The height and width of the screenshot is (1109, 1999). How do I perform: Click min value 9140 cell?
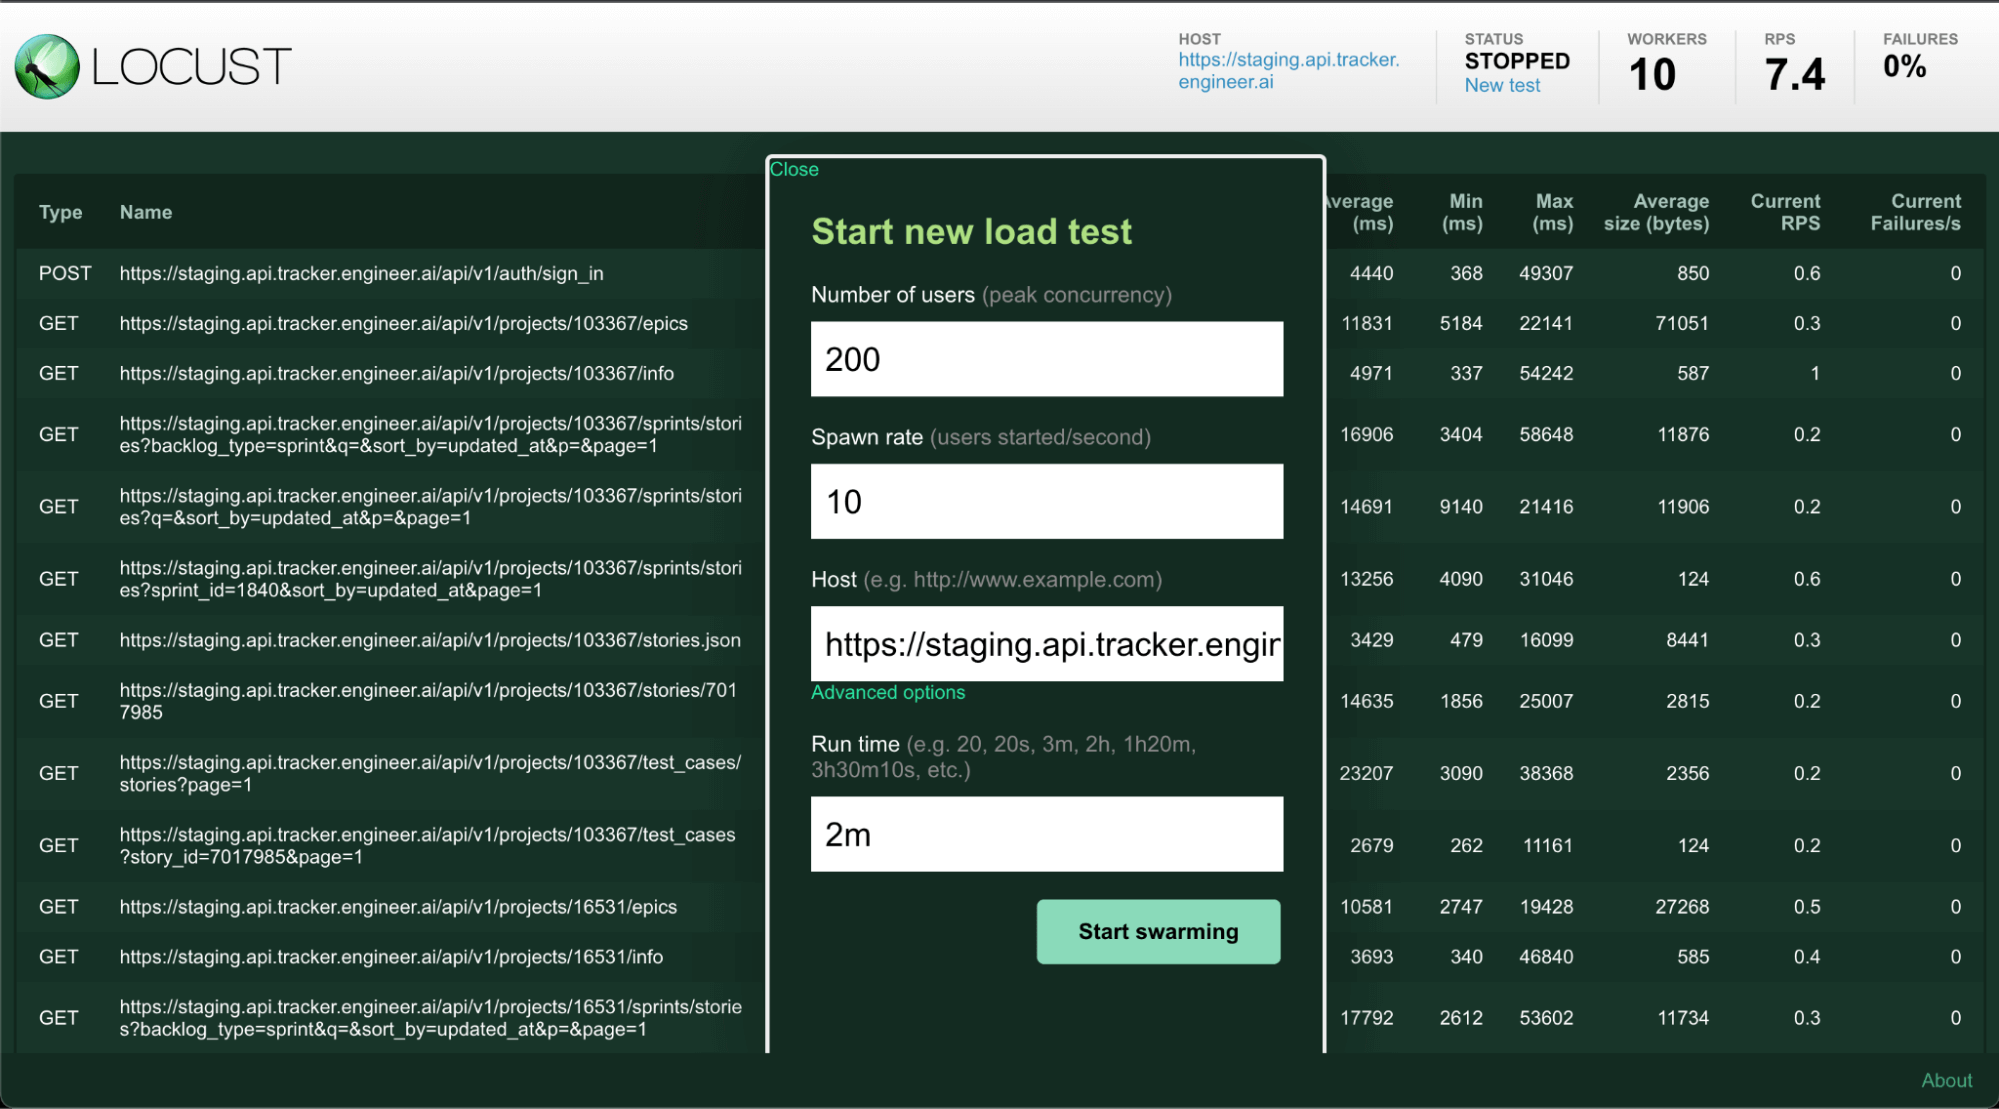(x=1461, y=507)
